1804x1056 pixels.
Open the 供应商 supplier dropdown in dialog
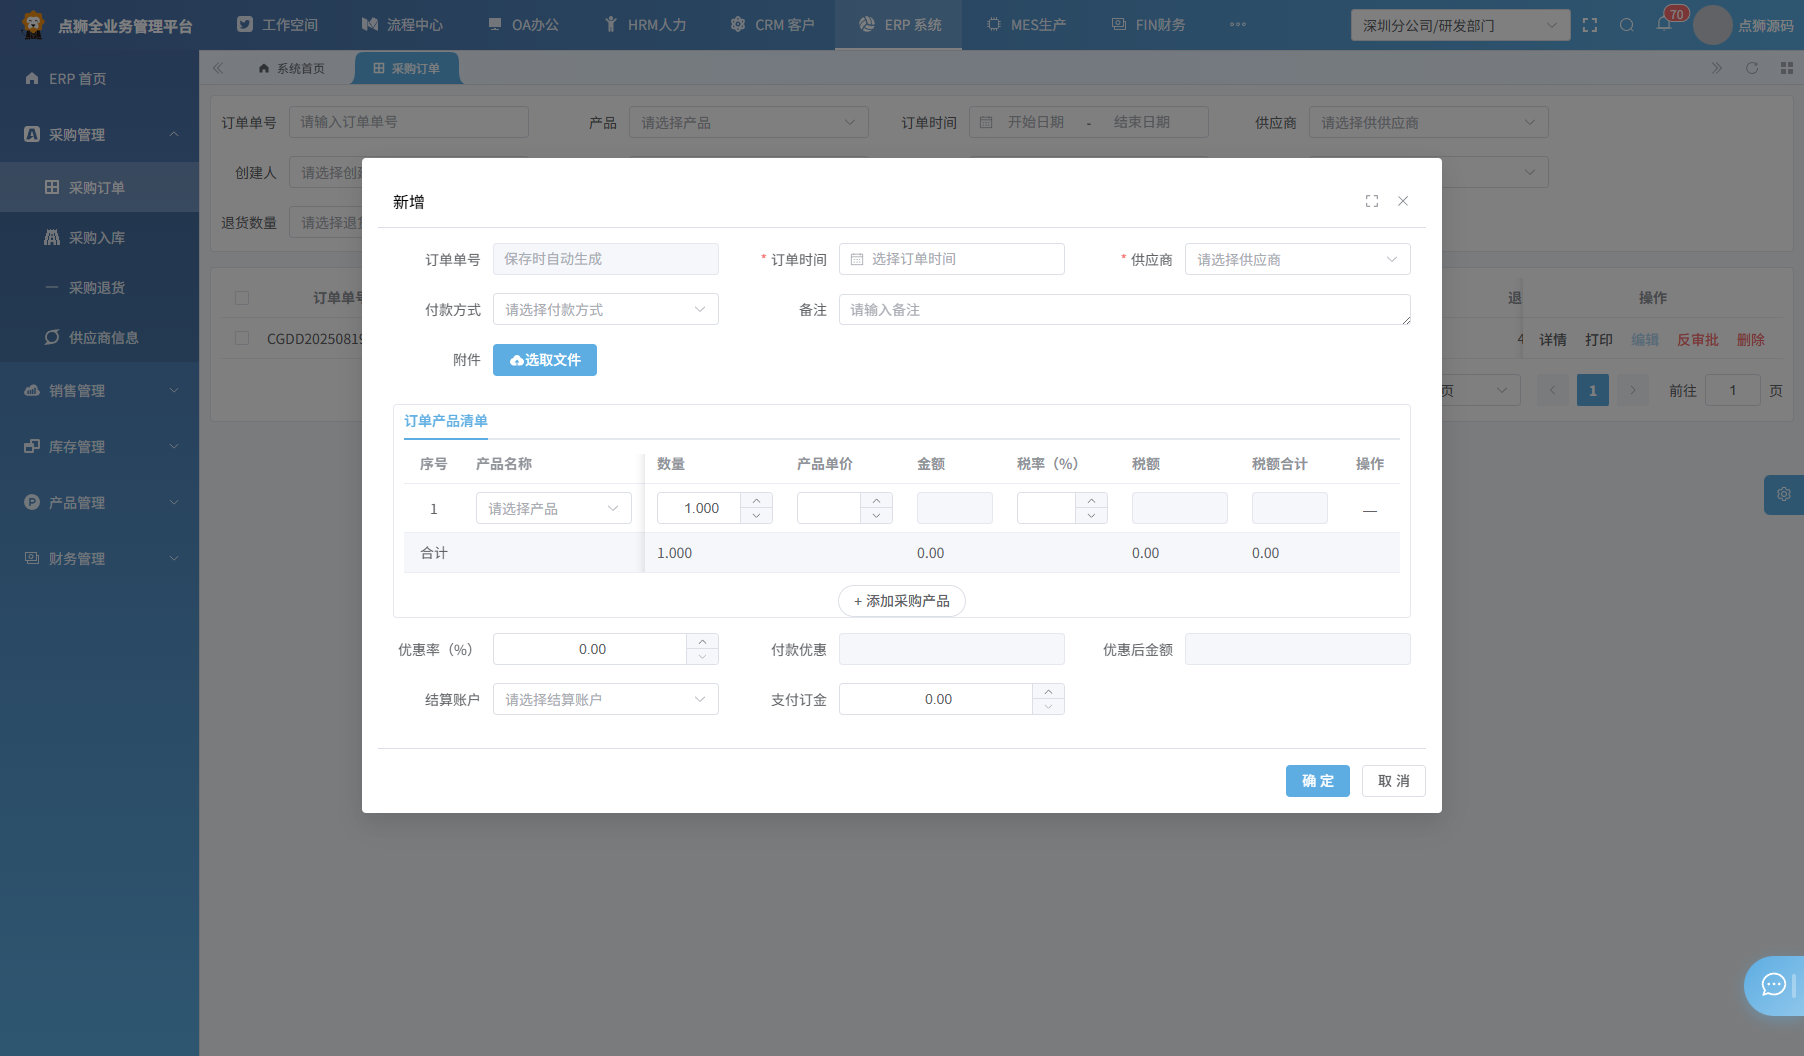pos(1297,259)
